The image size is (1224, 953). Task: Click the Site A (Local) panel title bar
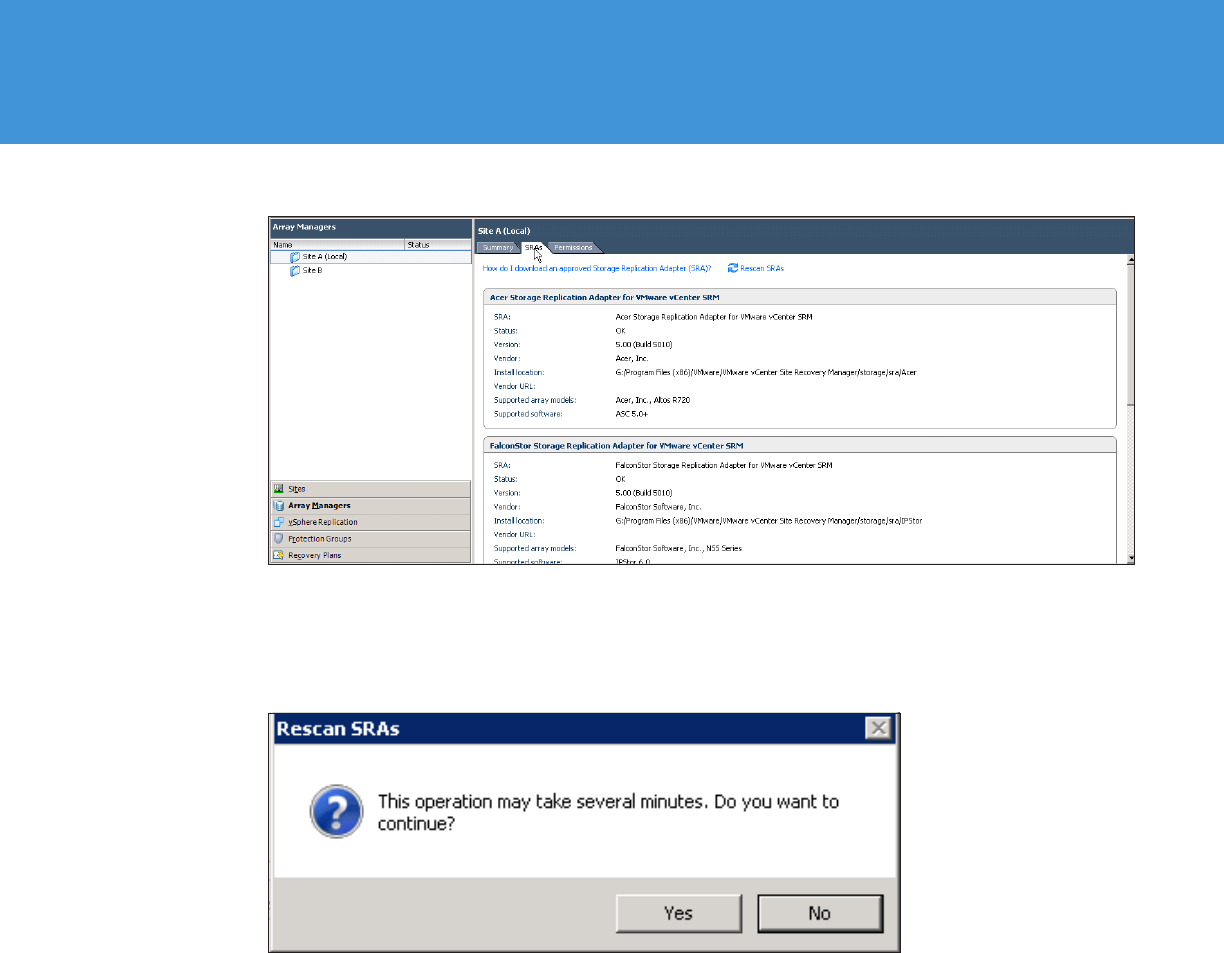(x=804, y=230)
